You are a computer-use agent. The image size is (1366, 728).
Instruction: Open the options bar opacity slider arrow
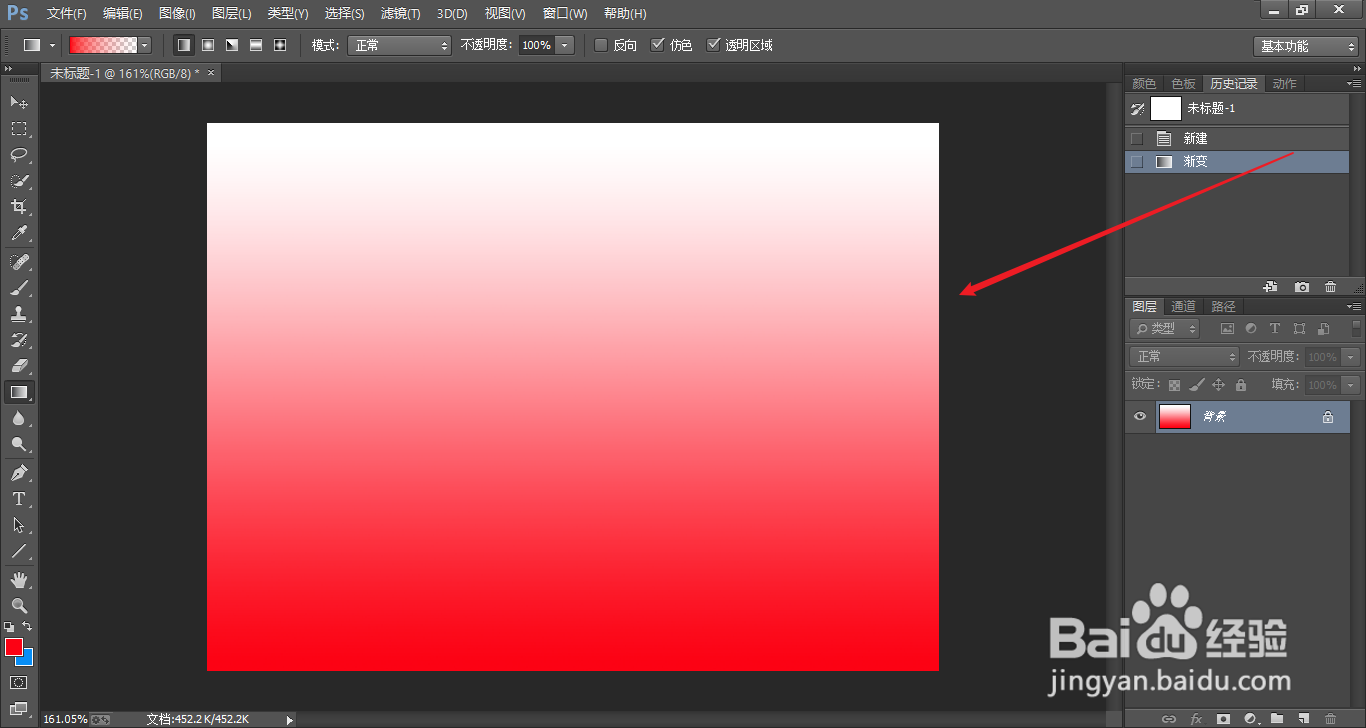tap(565, 45)
